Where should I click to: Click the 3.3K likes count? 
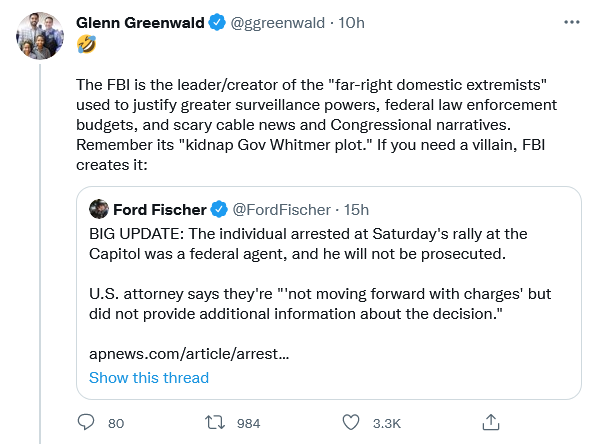click(x=387, y=423)
